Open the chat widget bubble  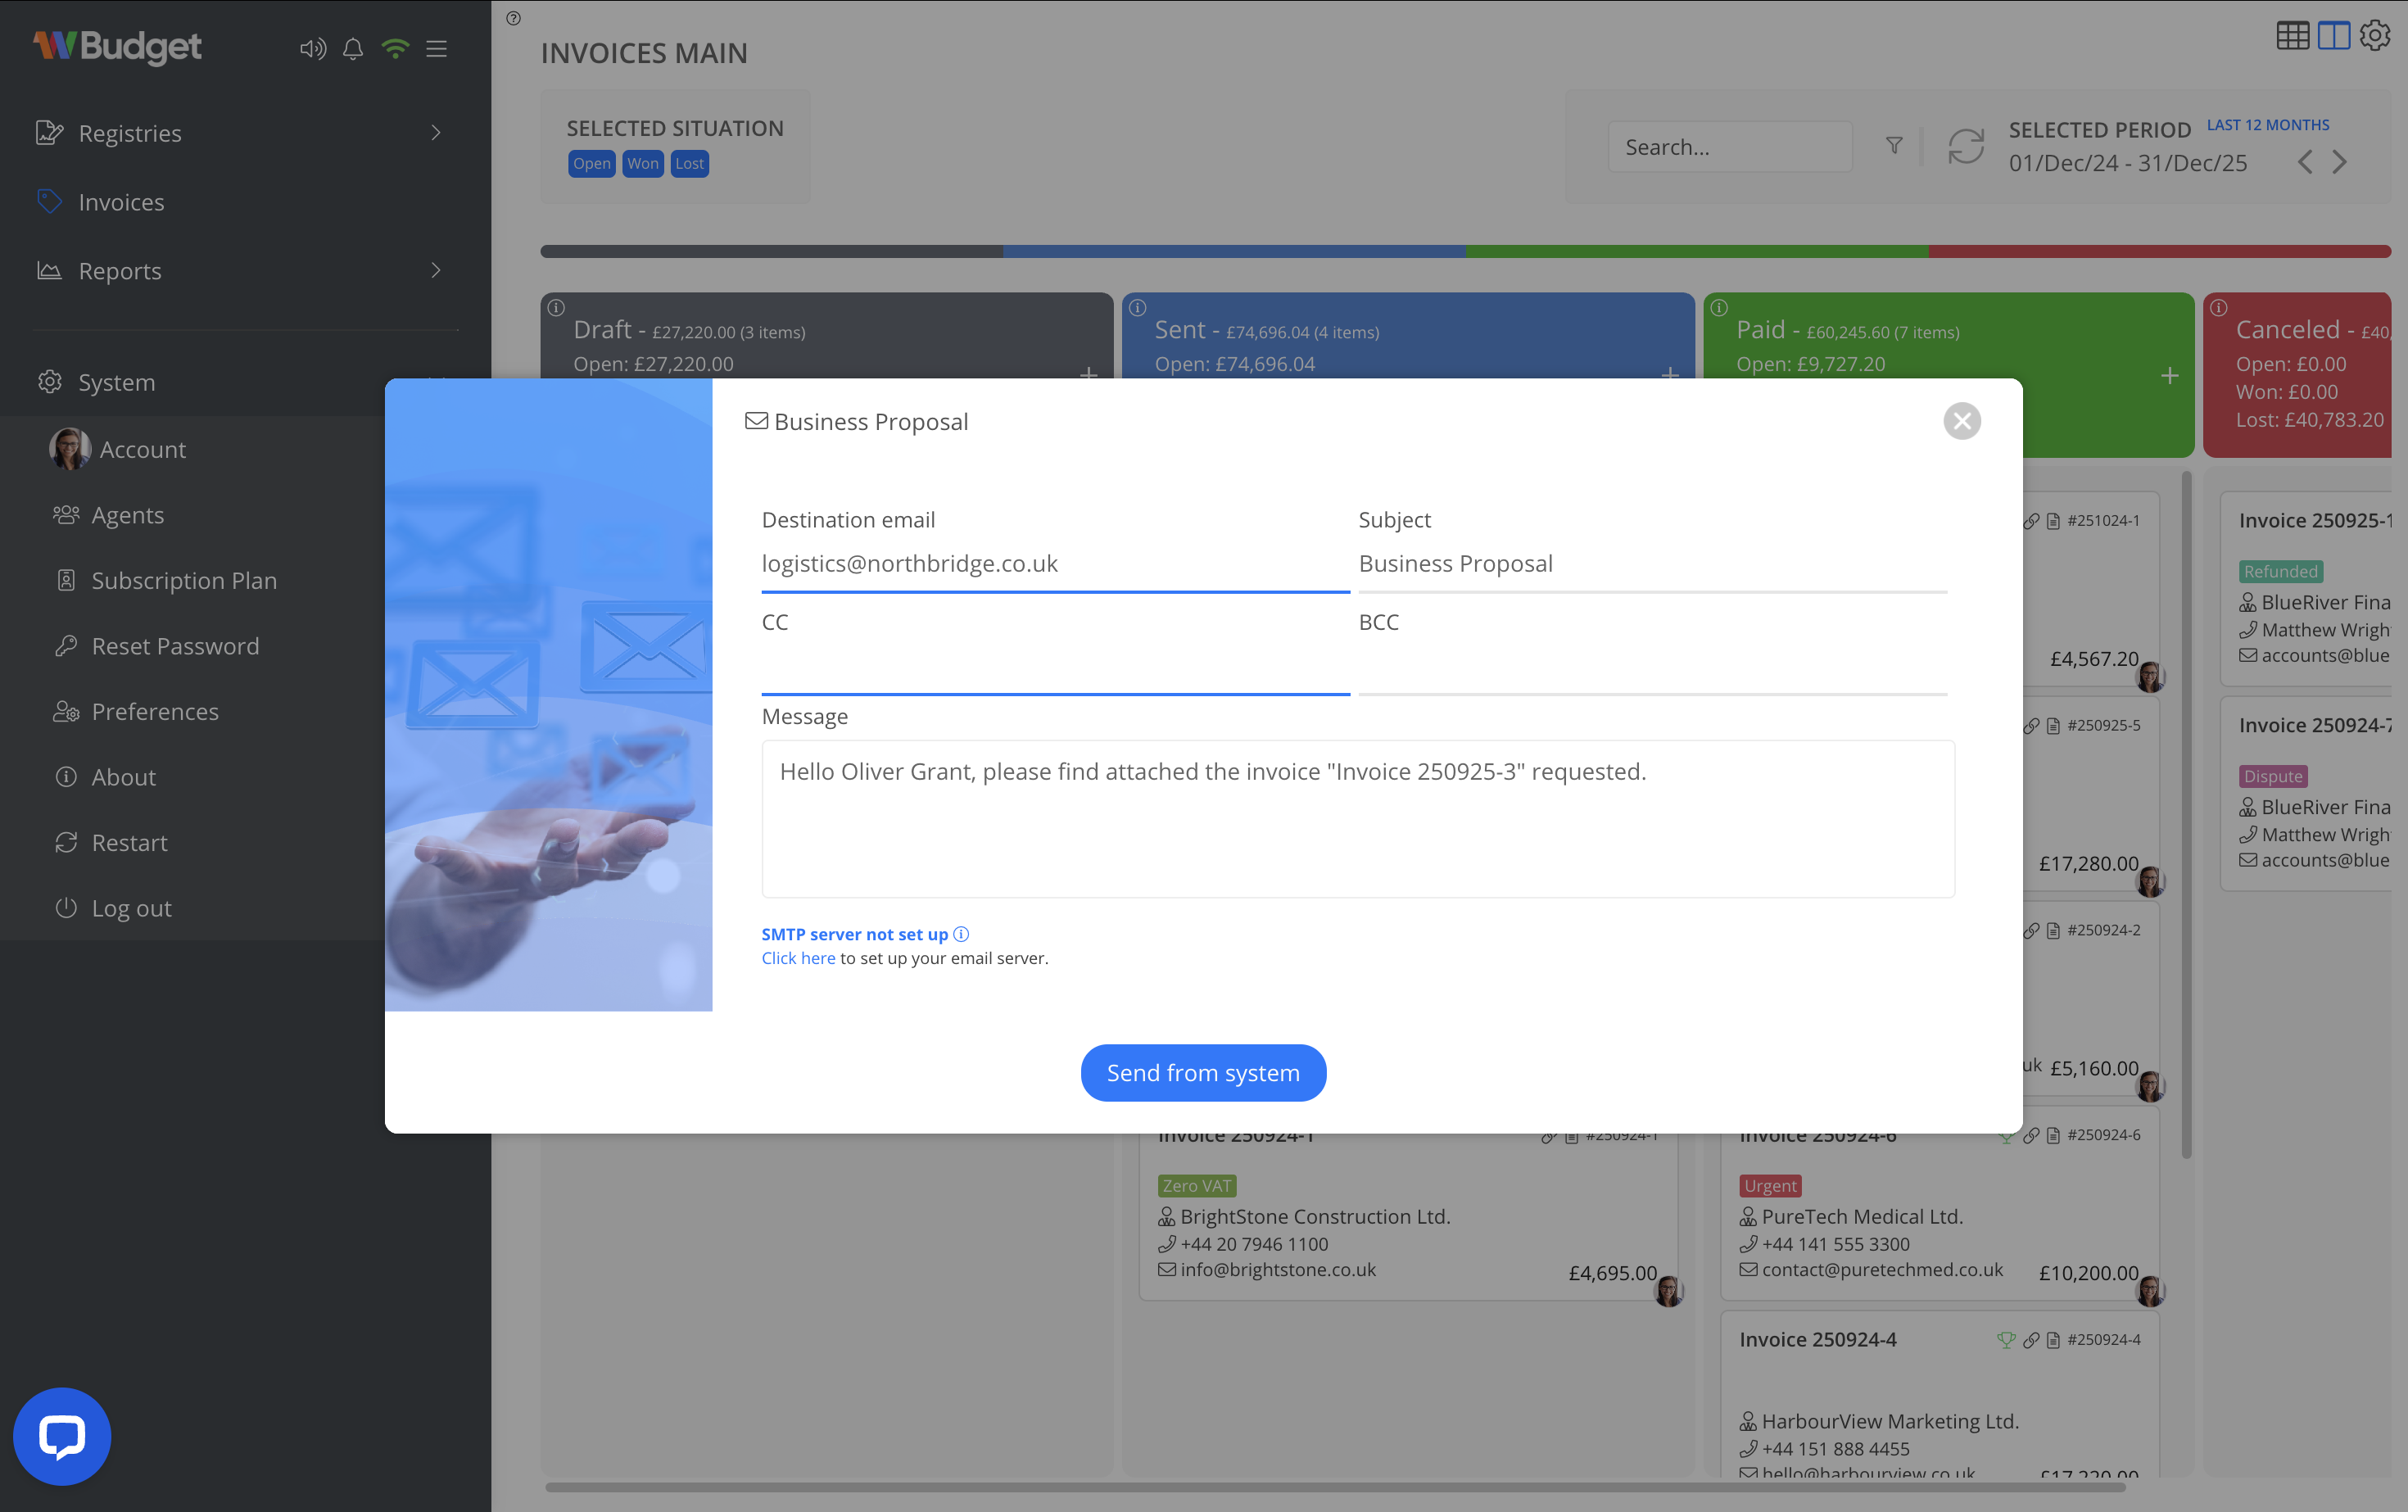pos(62,1436)
